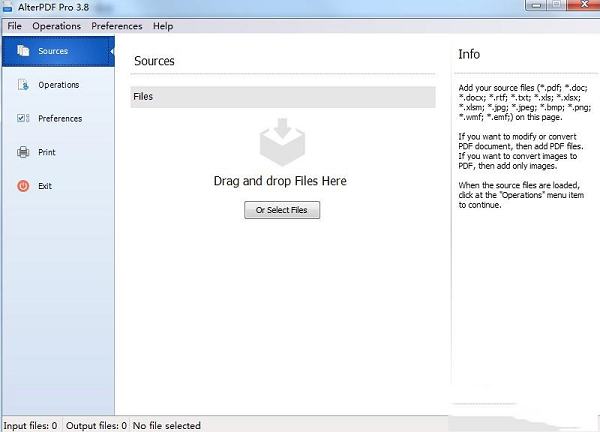Click the AlterPDF app icon in title bar
The width and height of the screenshot is (600, 432).
(8, 7)
